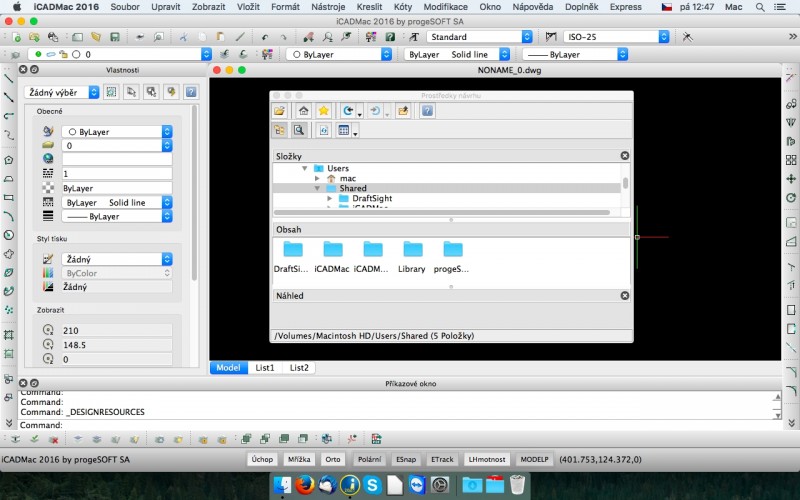
Task: Click the Help icon in Vlastnosti panel
Action: 191,92
